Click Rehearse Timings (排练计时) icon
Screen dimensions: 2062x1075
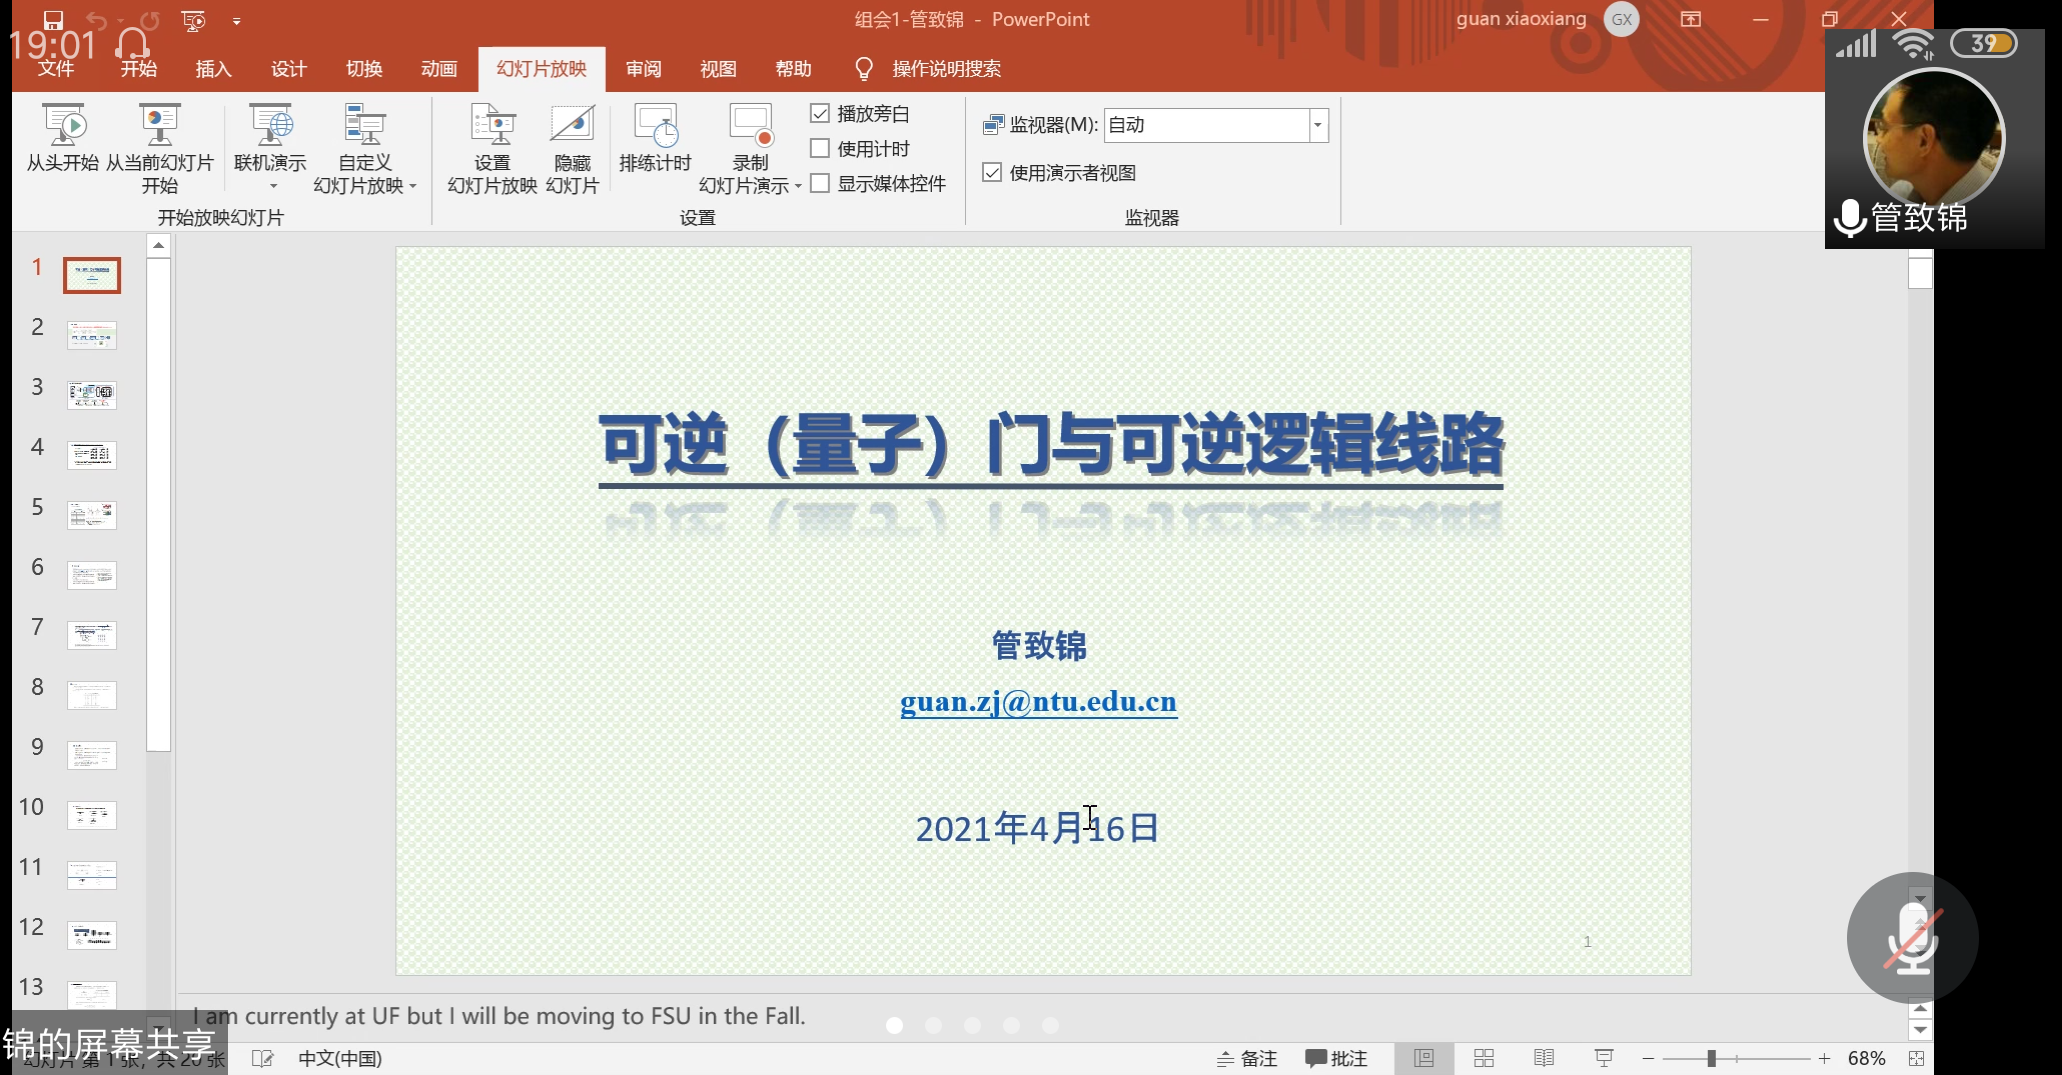(655, 127)
